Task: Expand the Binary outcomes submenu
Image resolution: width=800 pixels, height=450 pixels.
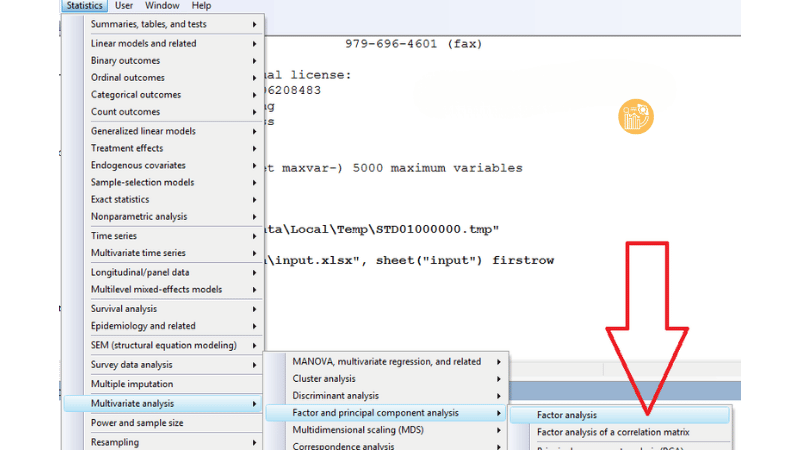Action: [125, 61]
